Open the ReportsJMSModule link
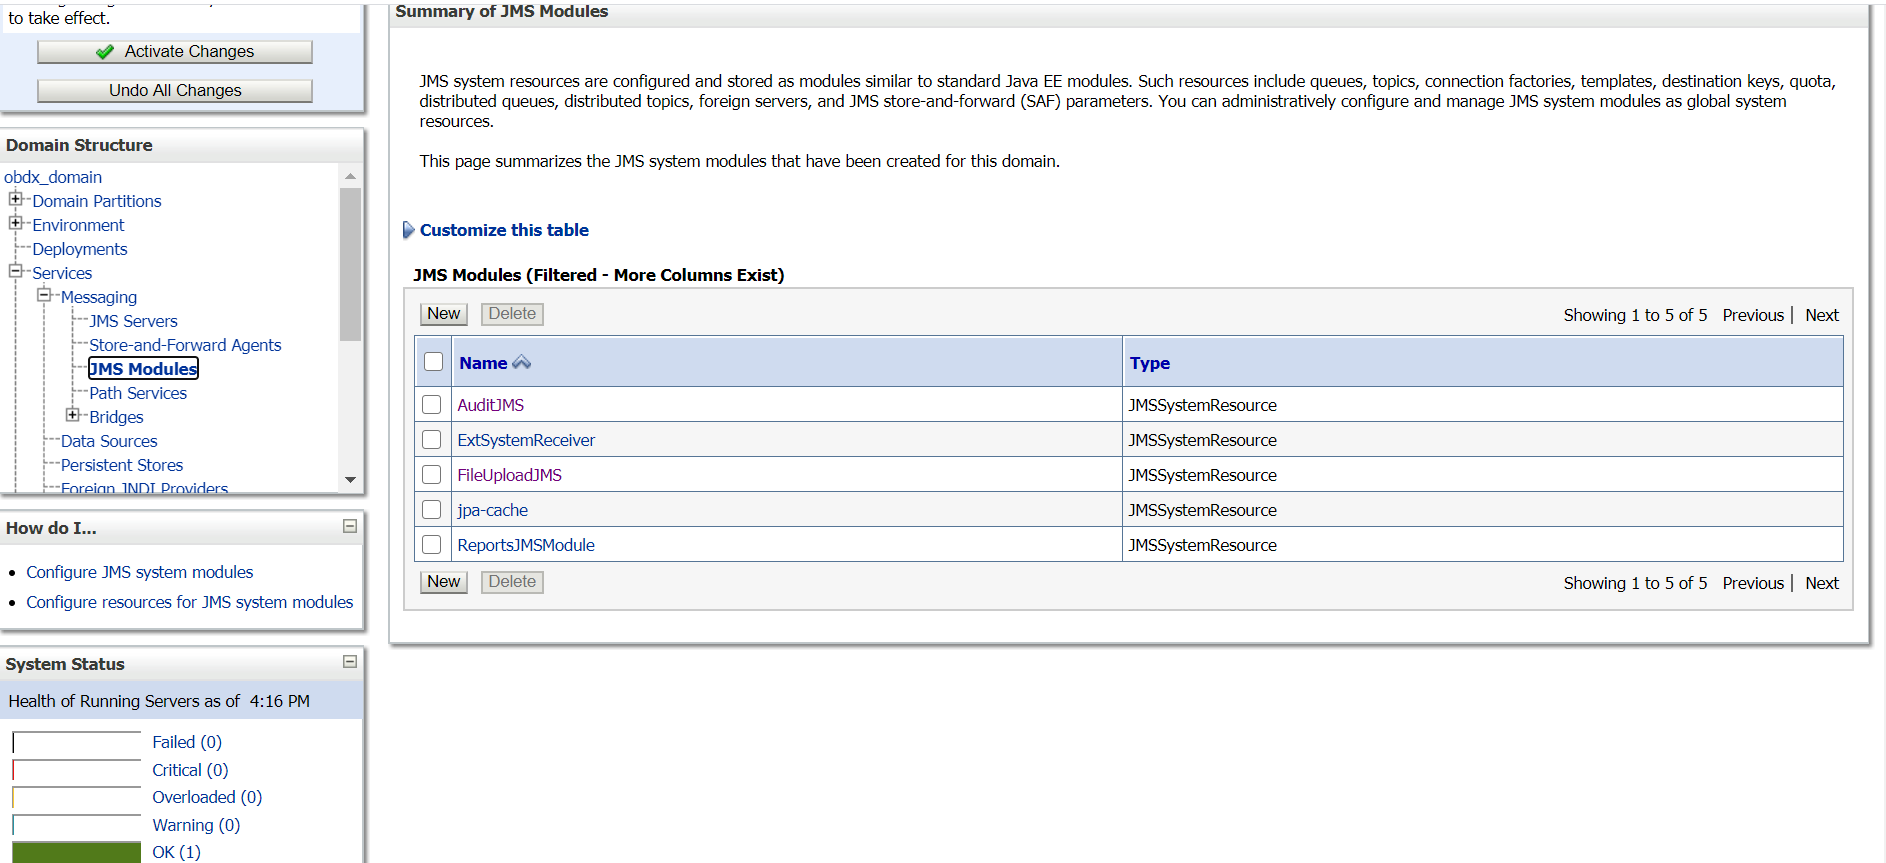 click(x=526, y=545)
